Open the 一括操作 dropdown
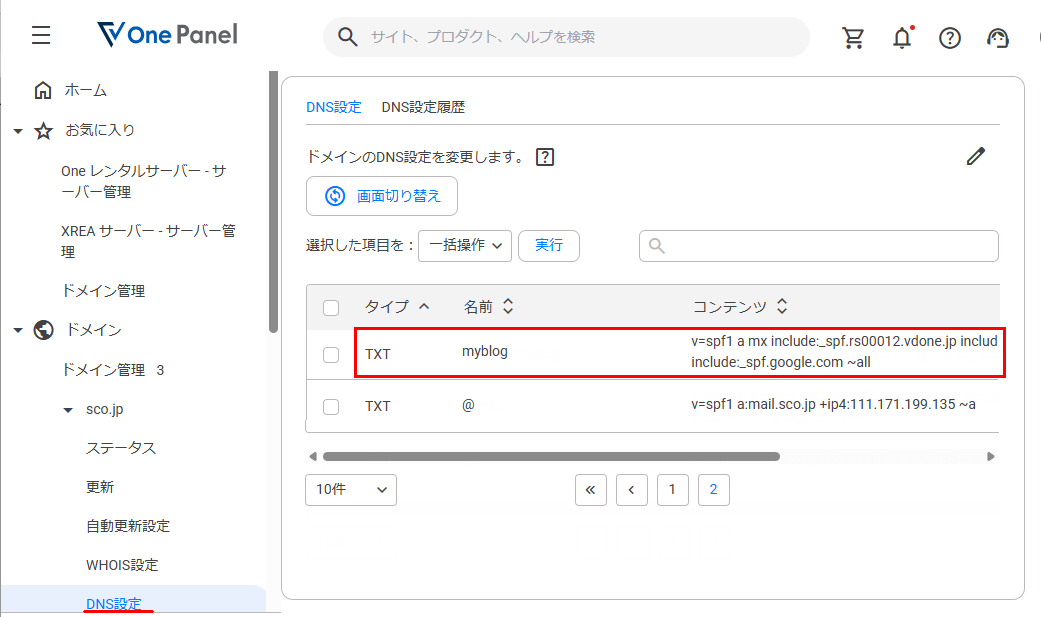1041x617 pixels. point(465,246)
